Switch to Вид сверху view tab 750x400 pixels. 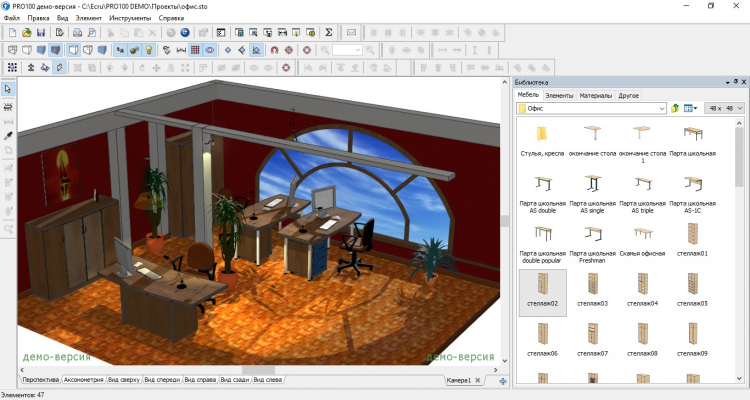pos(122,380)
